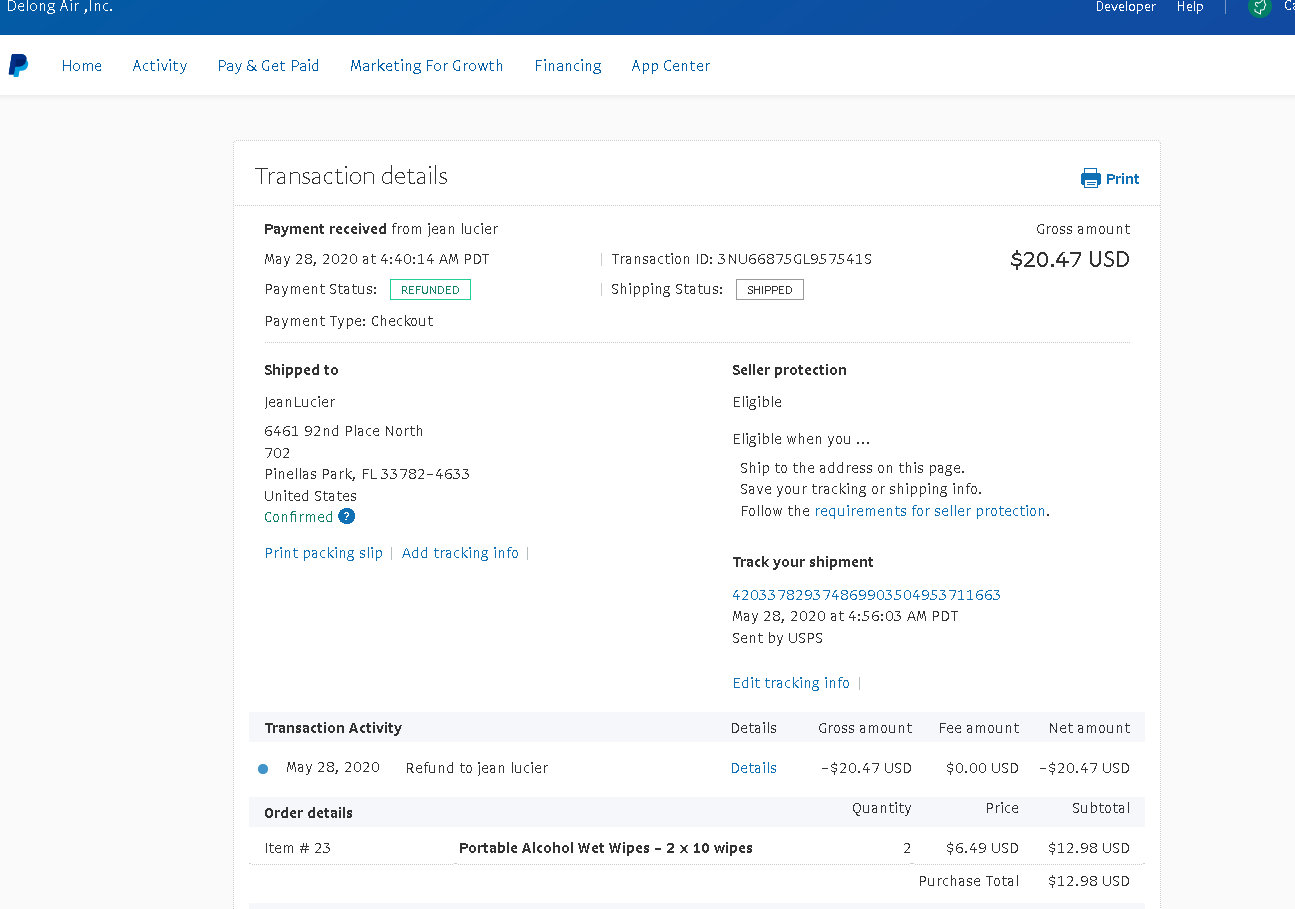Click Print packing slip link
Viewport: 1295px width, 909px height.
tap(323, 553)
